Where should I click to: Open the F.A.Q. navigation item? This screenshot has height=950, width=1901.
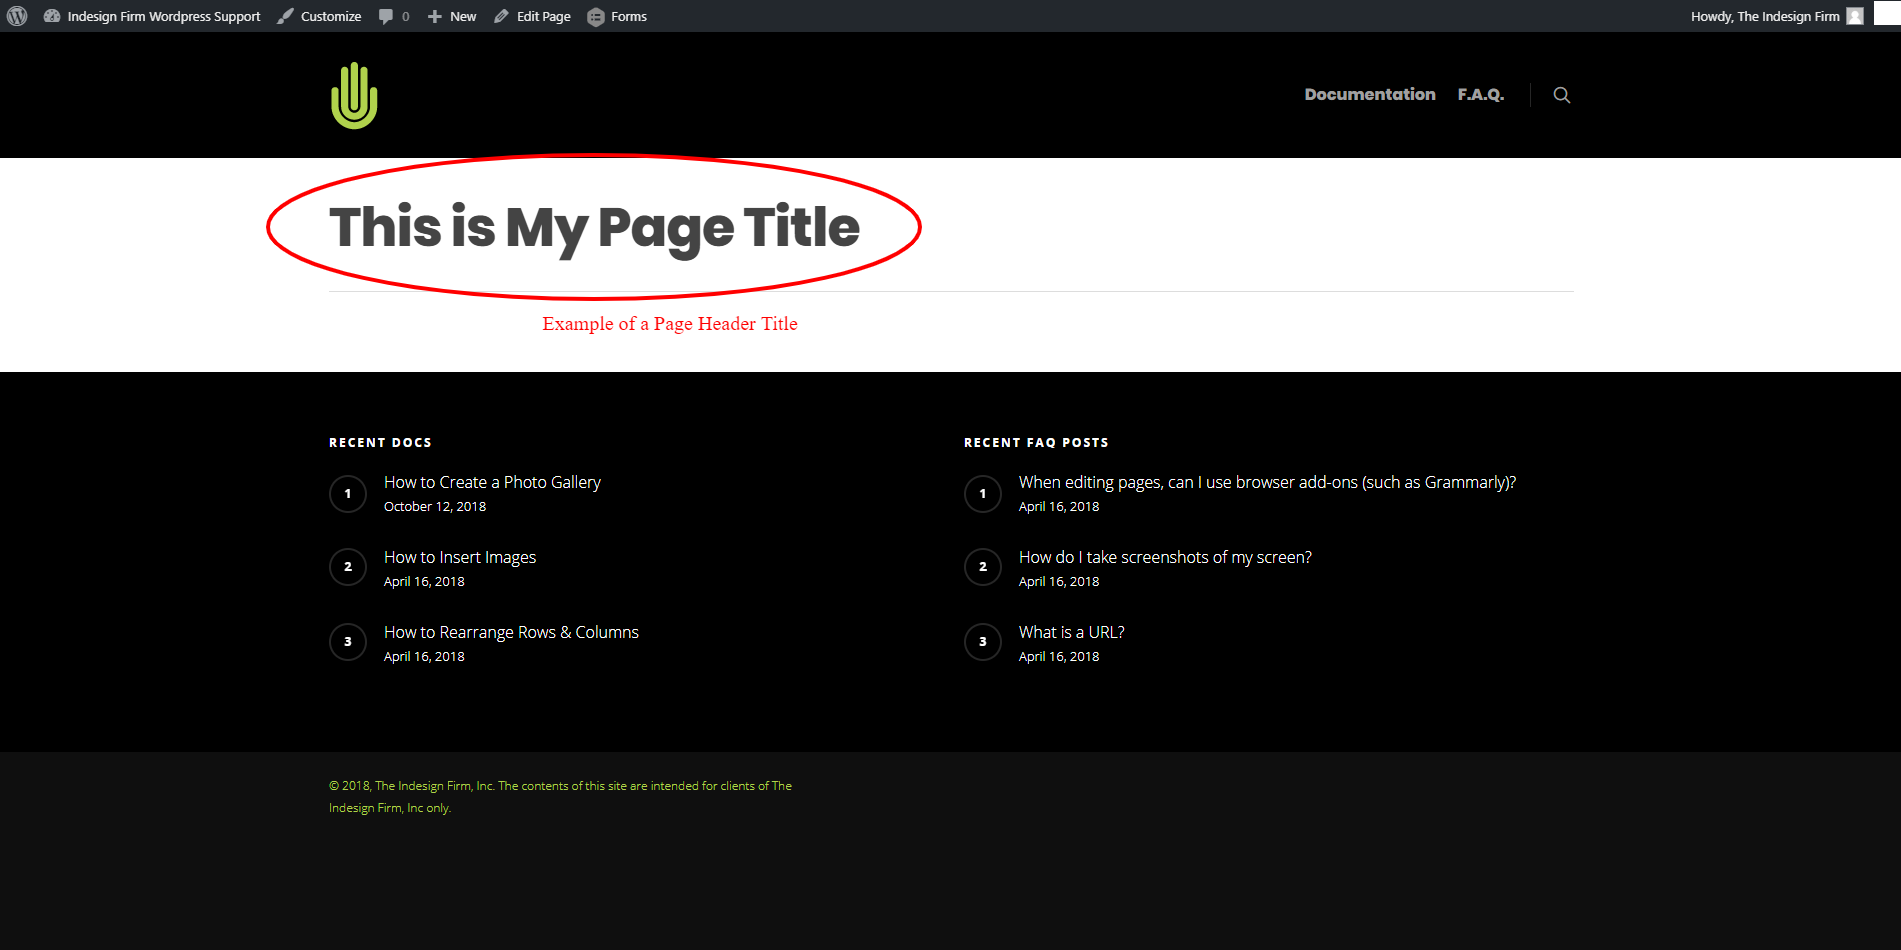click(x=1480, y=94)
